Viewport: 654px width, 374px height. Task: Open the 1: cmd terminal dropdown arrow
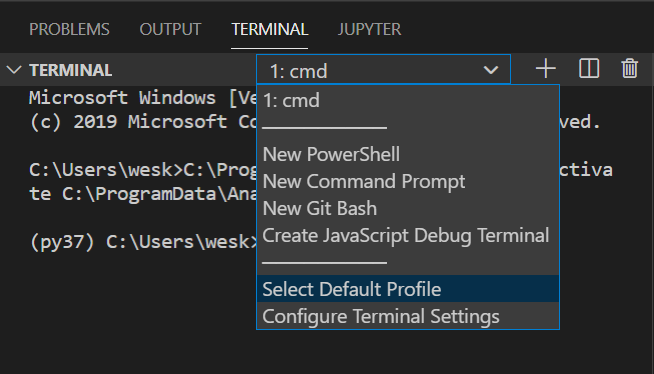(x=490, y=70)
